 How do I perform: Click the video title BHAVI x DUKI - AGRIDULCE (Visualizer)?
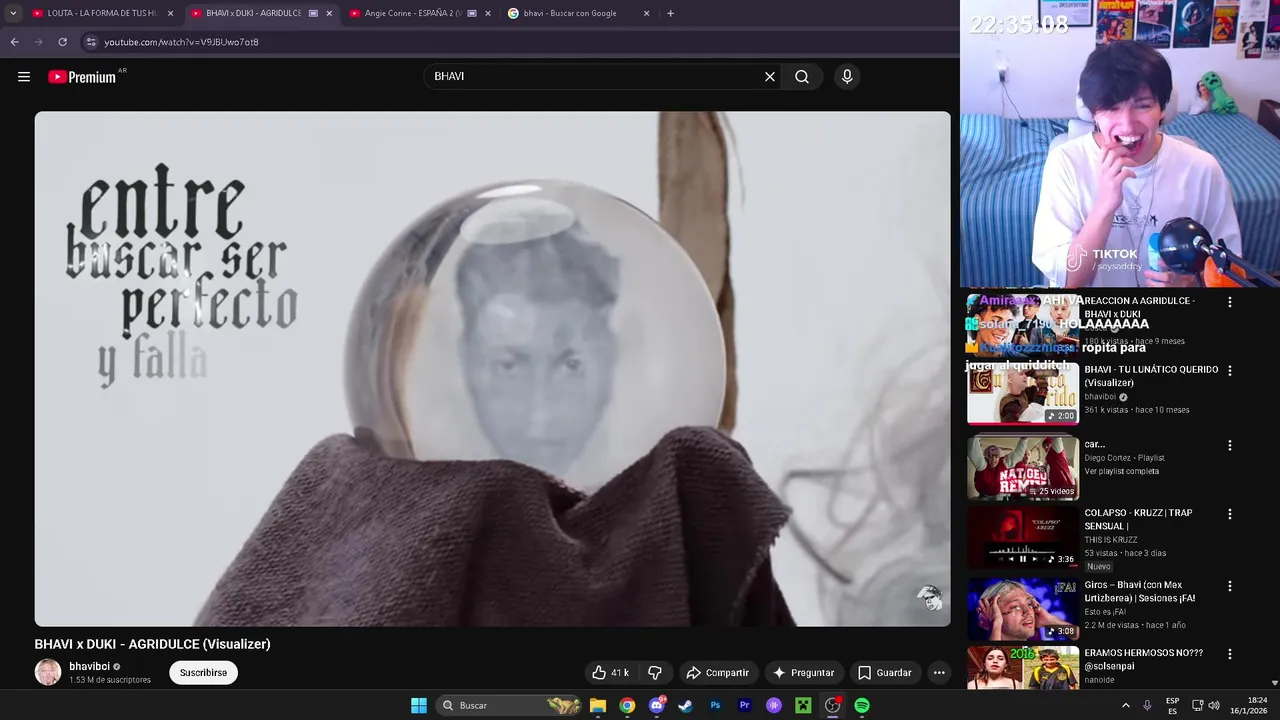[x=152, y=644]
